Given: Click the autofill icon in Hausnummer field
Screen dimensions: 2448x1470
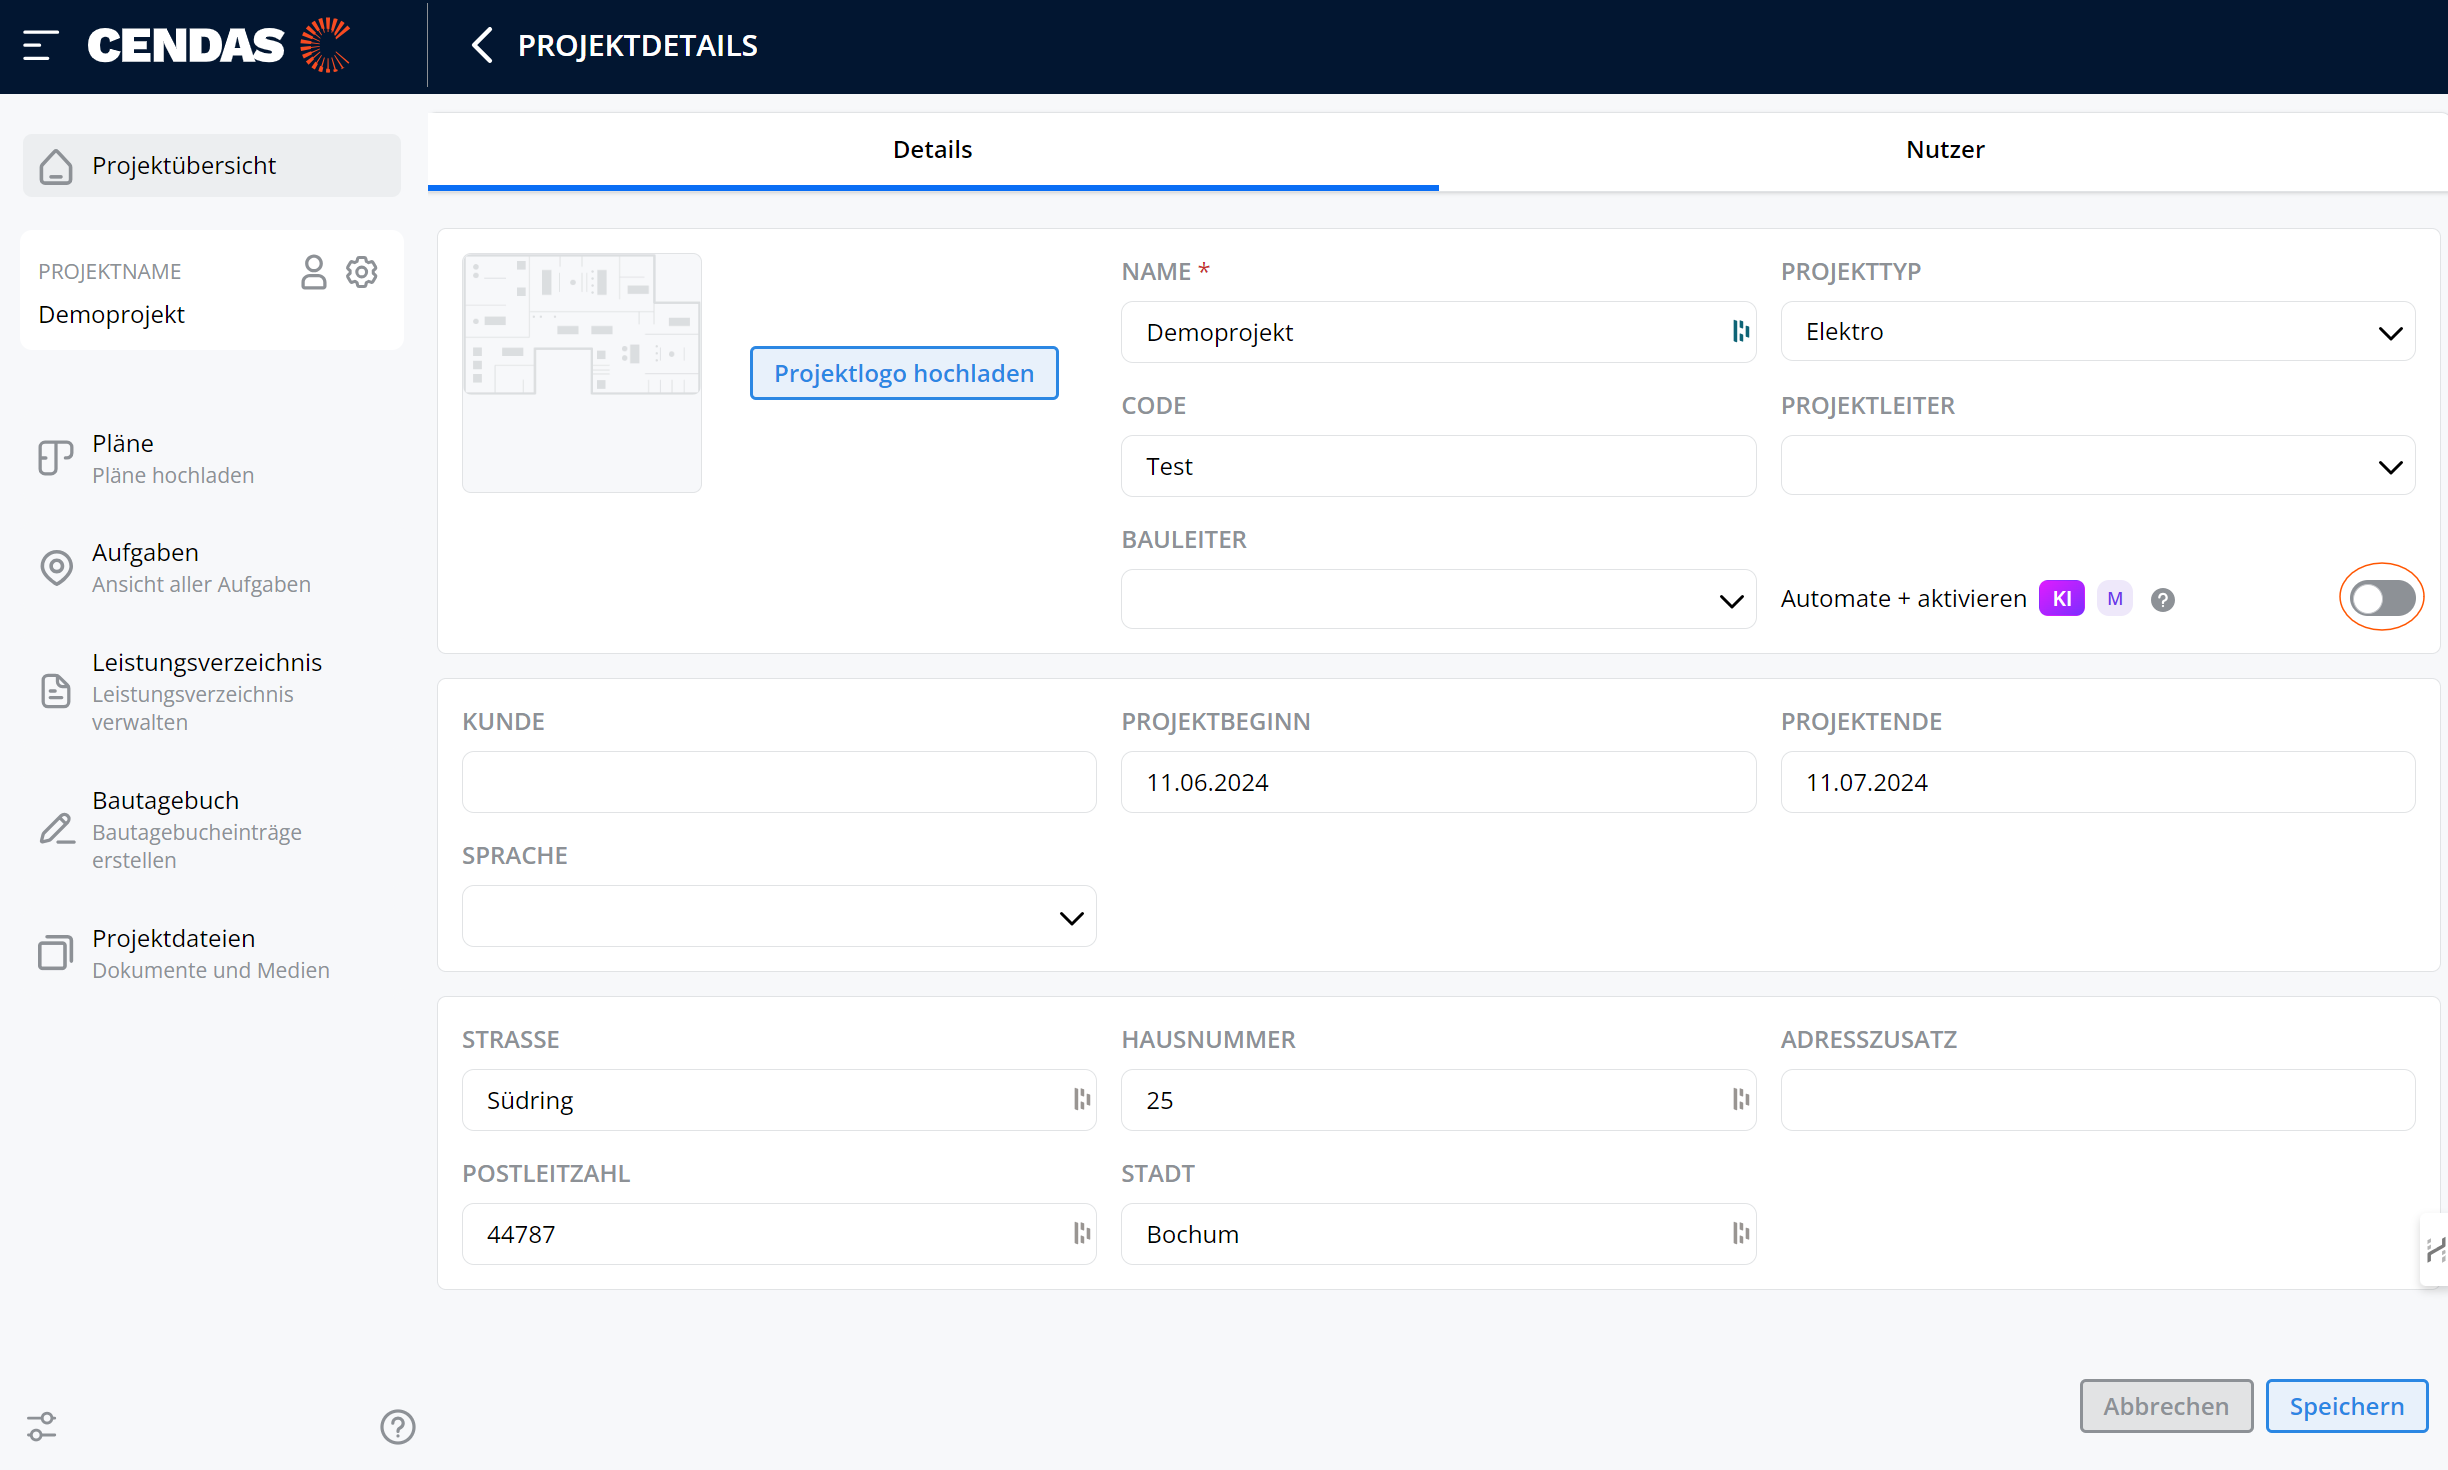Looking at the screenshot, I should 1740,1099.
